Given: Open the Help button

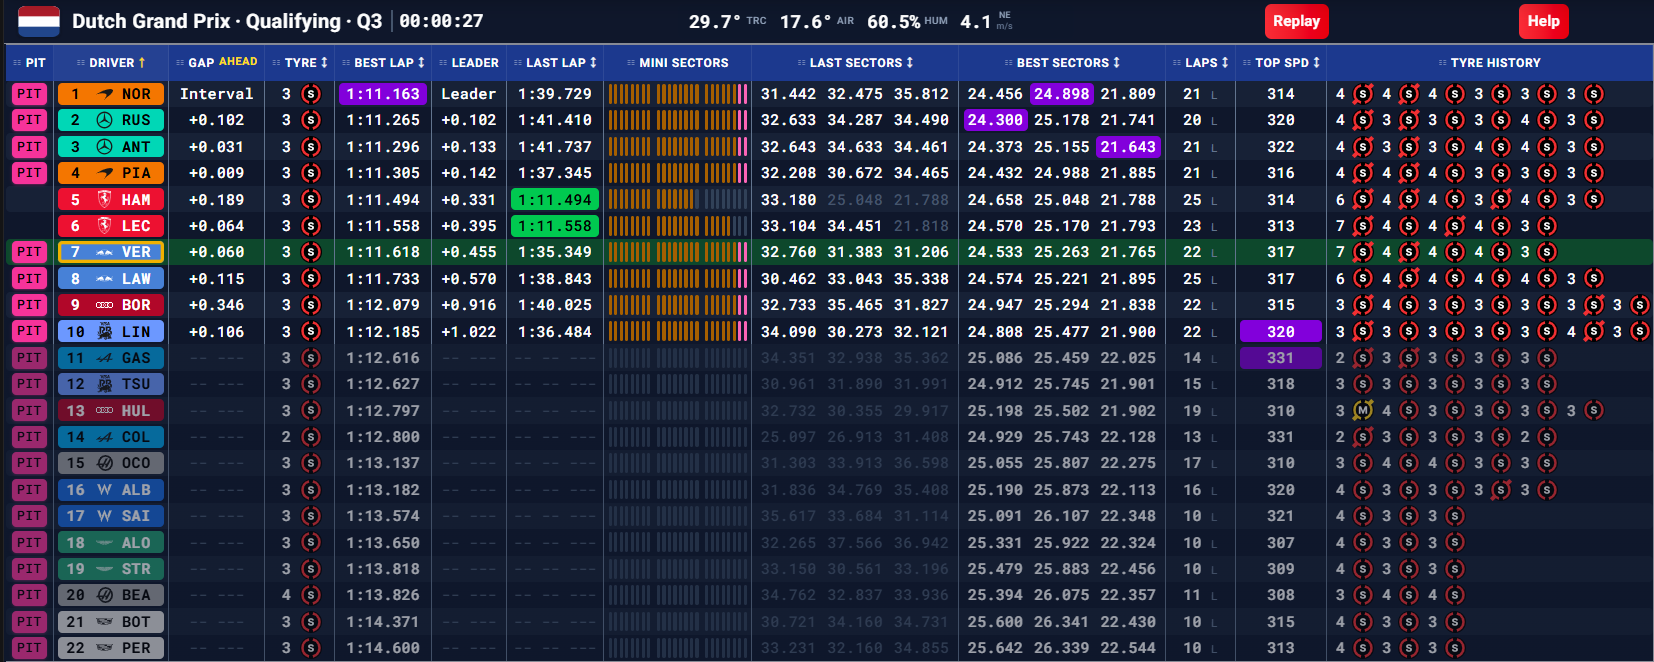Looking at the screenshot, I should tap(1543, 21).
